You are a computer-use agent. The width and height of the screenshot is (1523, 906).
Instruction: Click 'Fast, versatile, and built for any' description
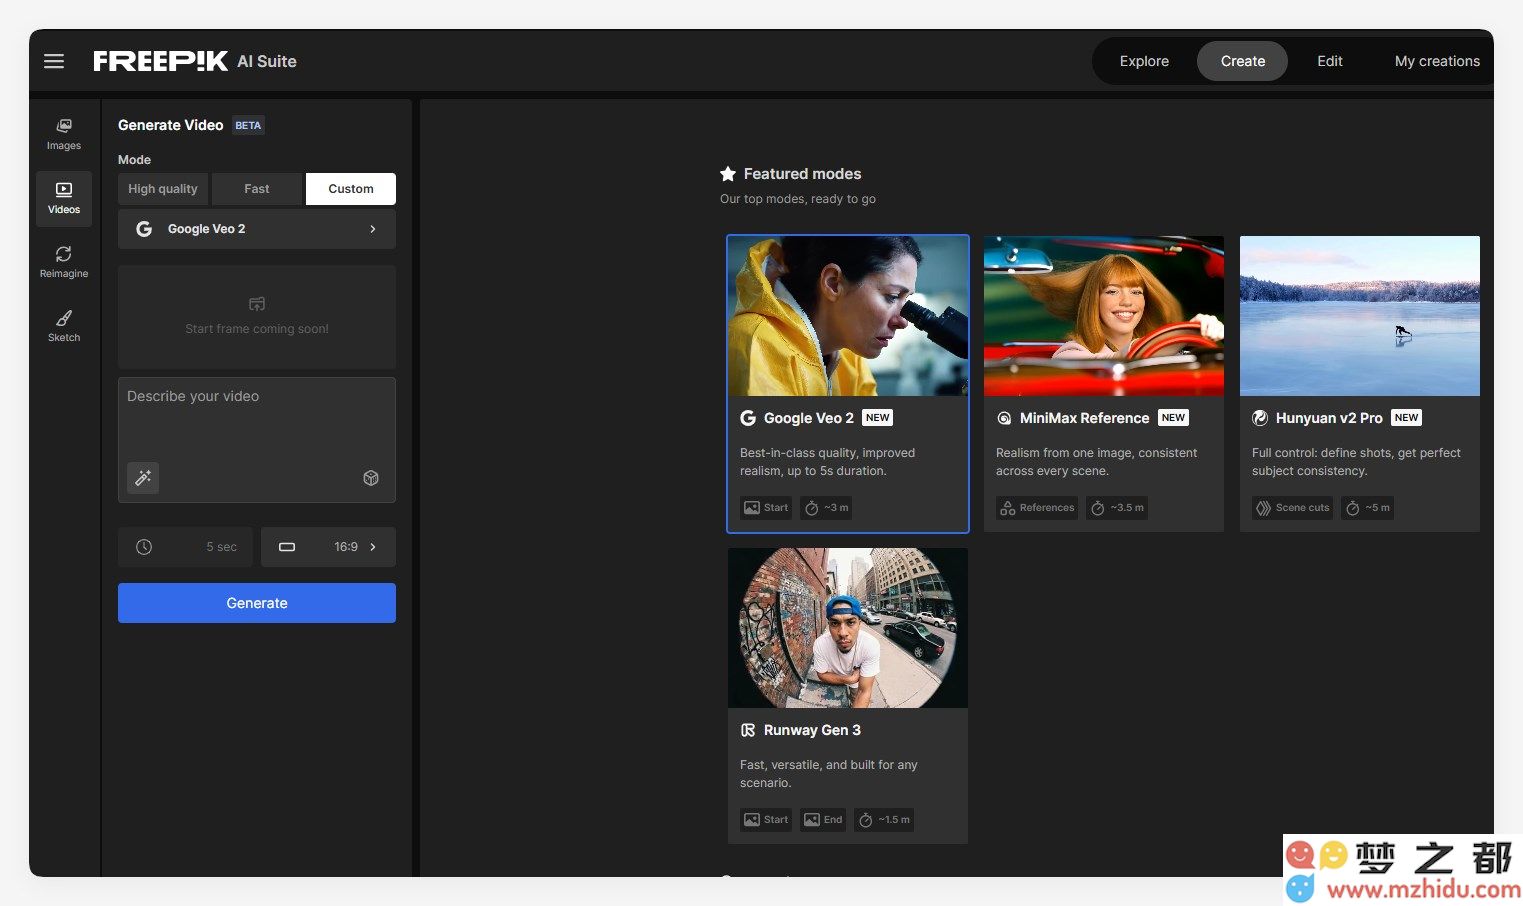828,774
